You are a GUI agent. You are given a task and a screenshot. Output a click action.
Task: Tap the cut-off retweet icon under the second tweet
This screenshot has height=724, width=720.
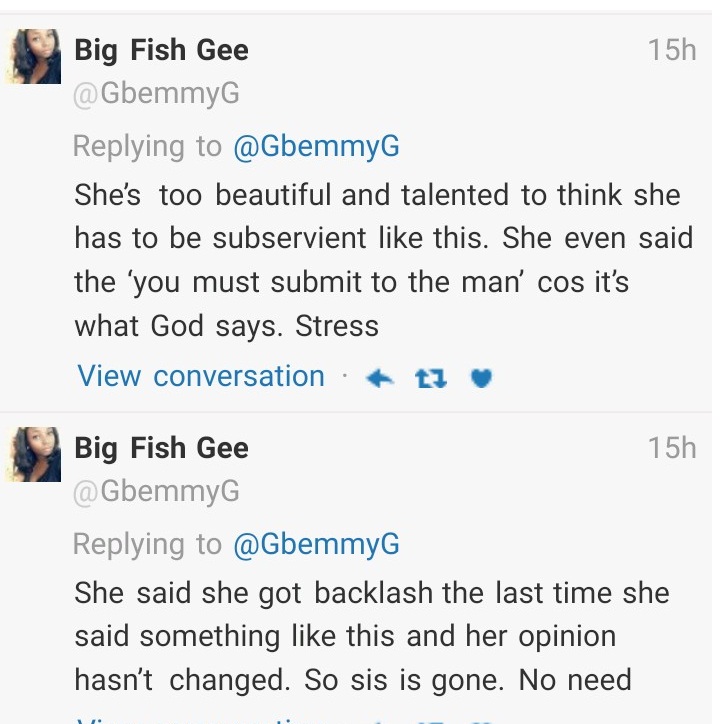tap(431, 720)
